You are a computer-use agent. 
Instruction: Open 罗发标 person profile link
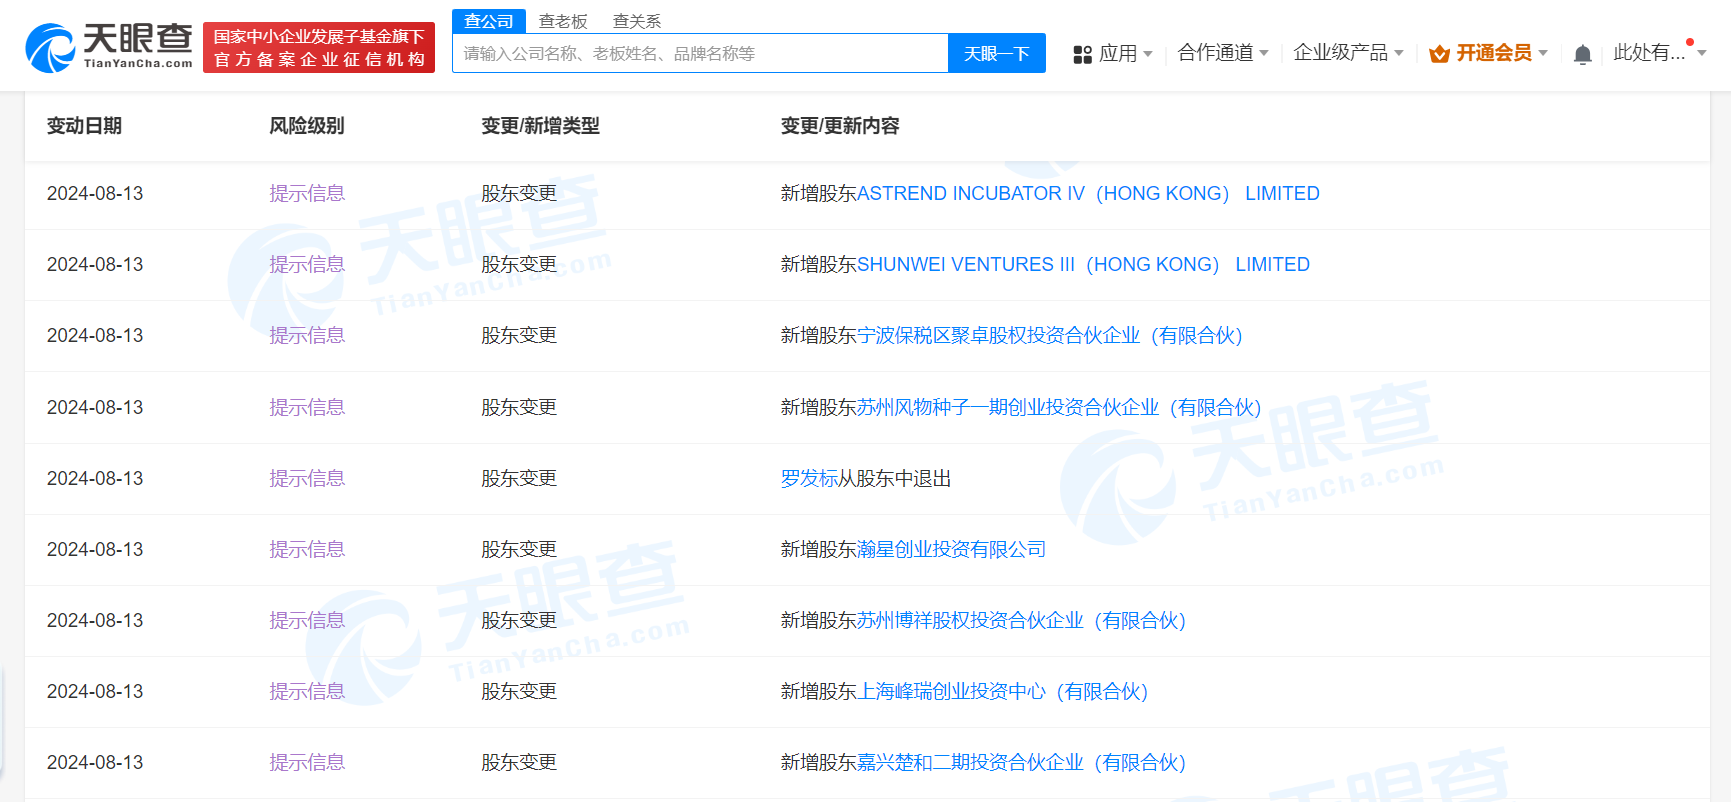click(808, 479)
